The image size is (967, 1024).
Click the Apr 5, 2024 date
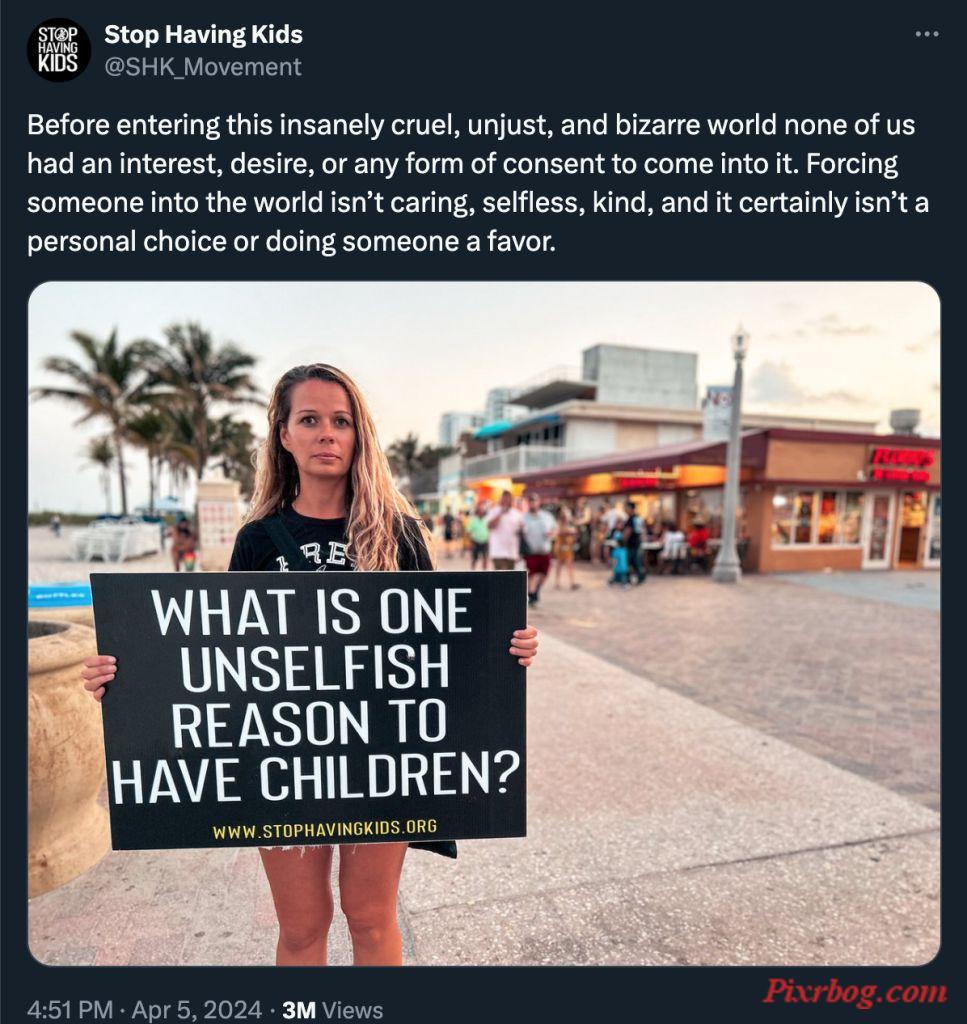point(197,1010)
